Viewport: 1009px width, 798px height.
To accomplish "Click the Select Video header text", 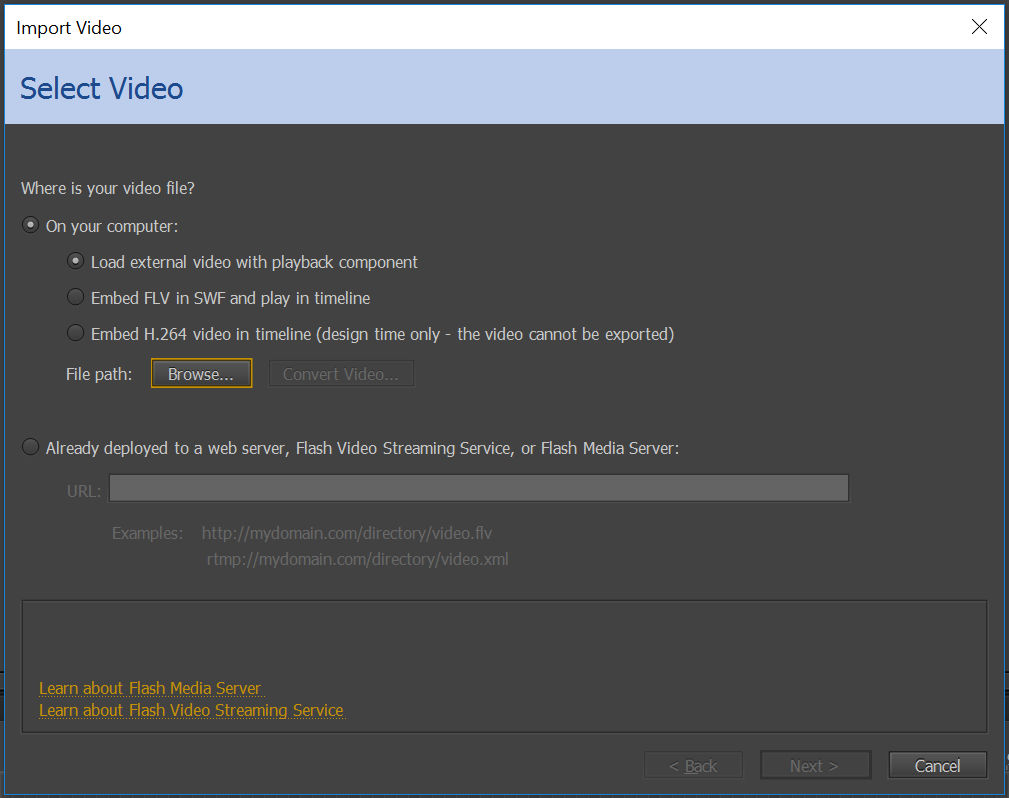I will [x=101, y=89].
